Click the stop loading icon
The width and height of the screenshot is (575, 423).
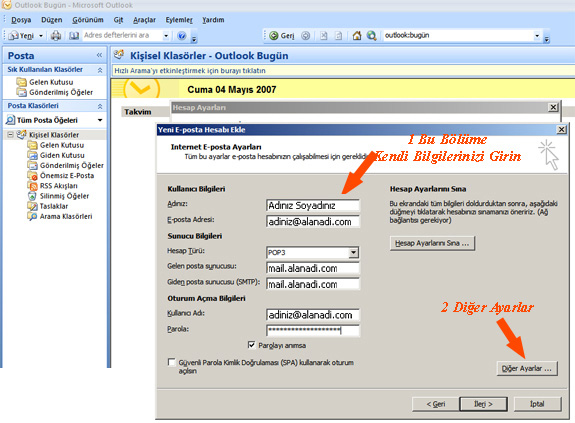(323, 36)
